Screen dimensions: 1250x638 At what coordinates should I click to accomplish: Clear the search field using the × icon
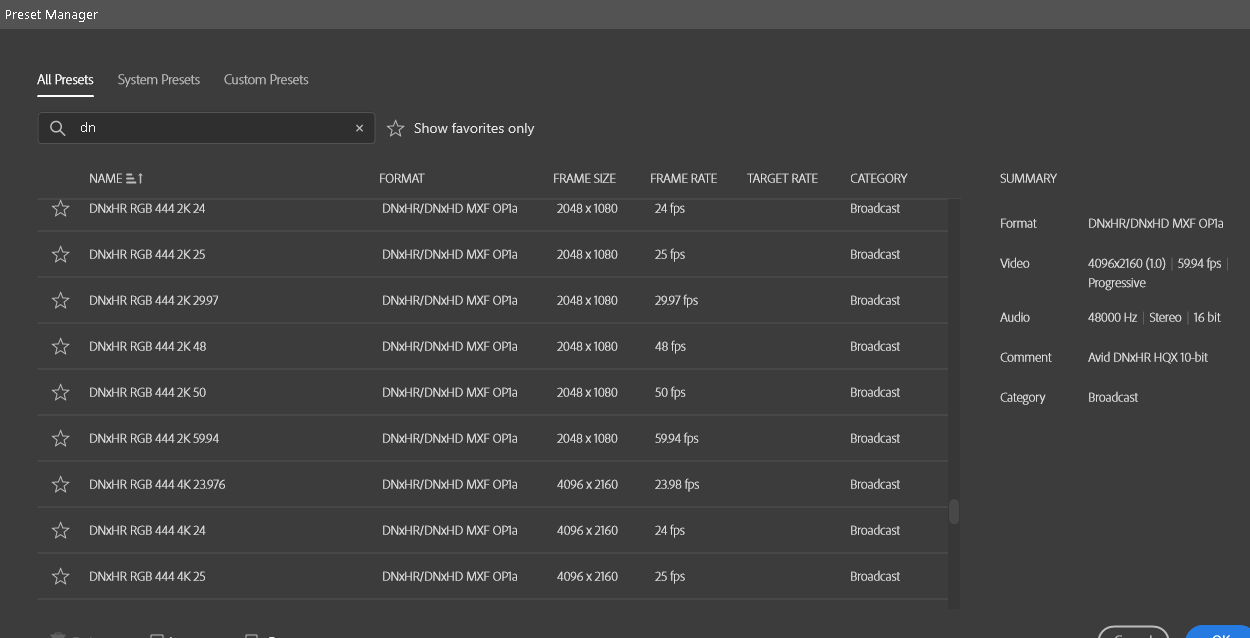click(x=359, y=128)
